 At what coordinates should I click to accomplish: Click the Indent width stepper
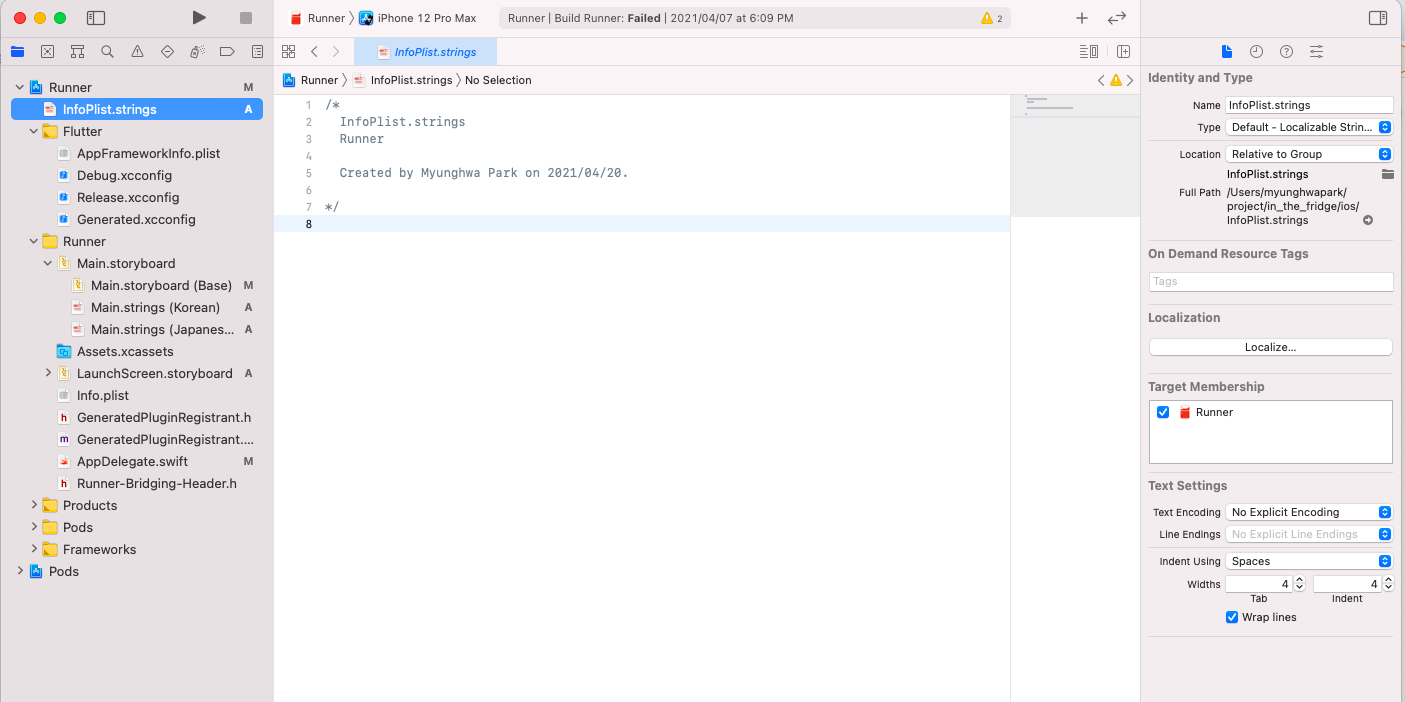1387,584
